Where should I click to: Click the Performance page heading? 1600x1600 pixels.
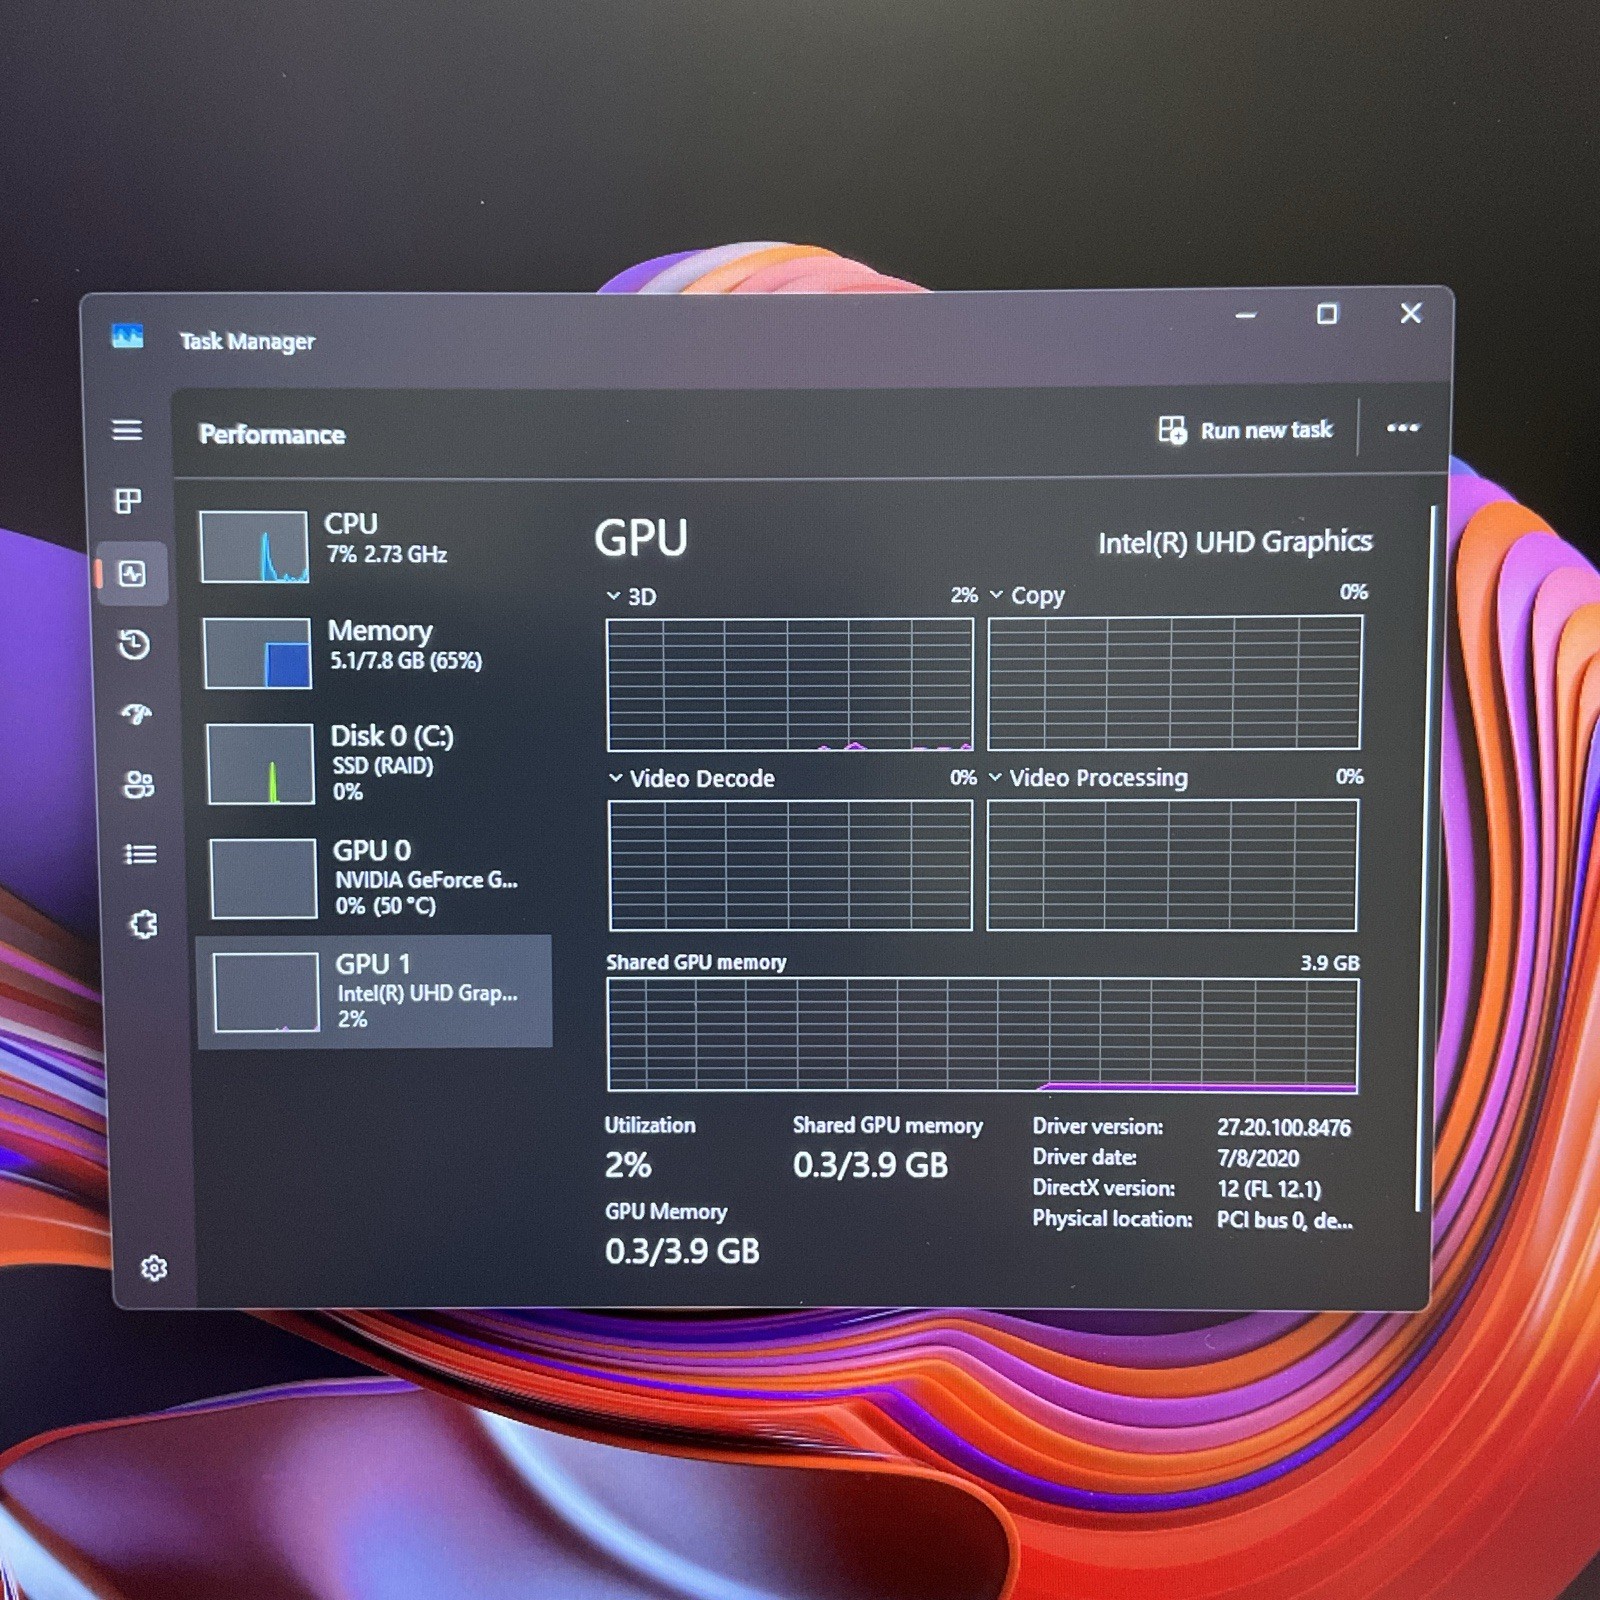[272, 434]
